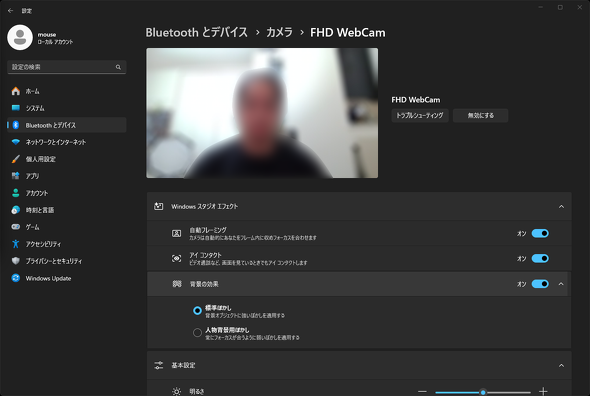Click the basic settings (基本設定) sliders icon

(159, 365)
